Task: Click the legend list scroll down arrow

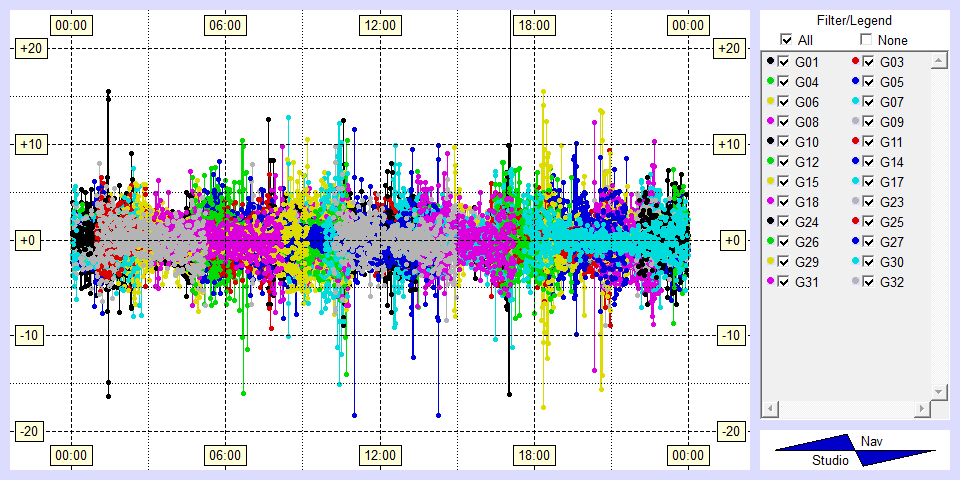Action: 938,391
